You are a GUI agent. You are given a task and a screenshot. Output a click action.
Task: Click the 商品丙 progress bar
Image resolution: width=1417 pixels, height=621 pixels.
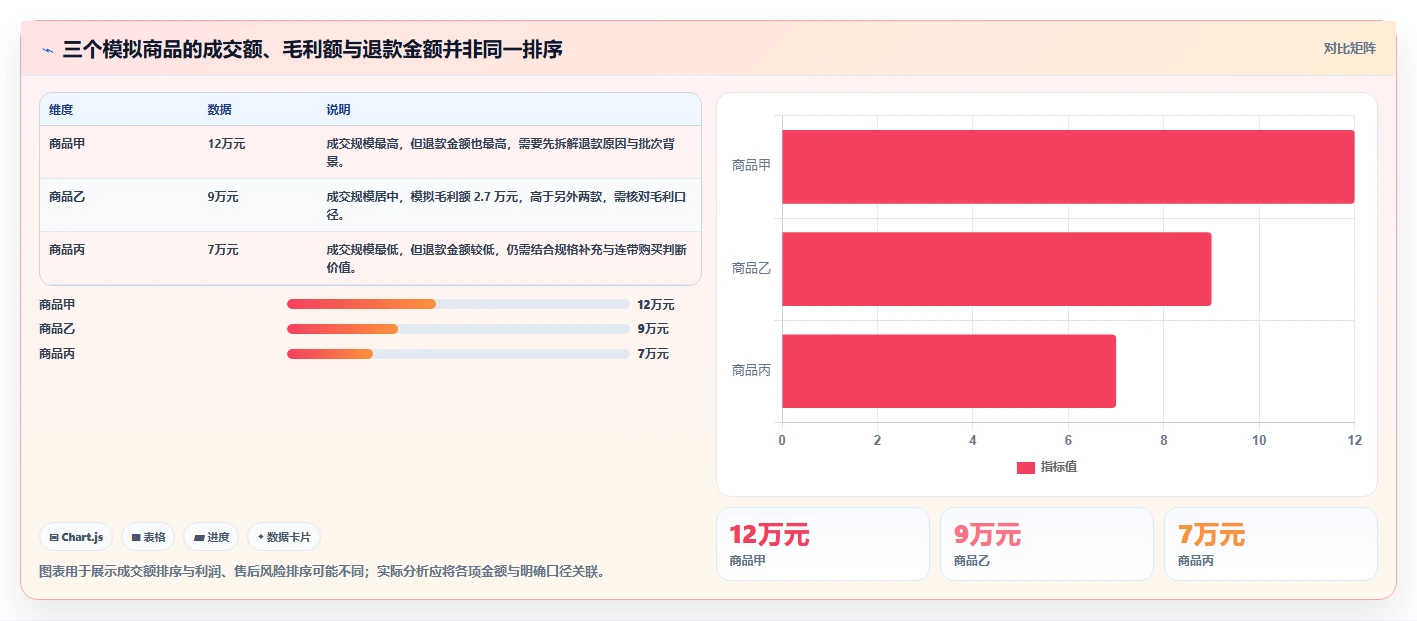(x=458, y=354)
